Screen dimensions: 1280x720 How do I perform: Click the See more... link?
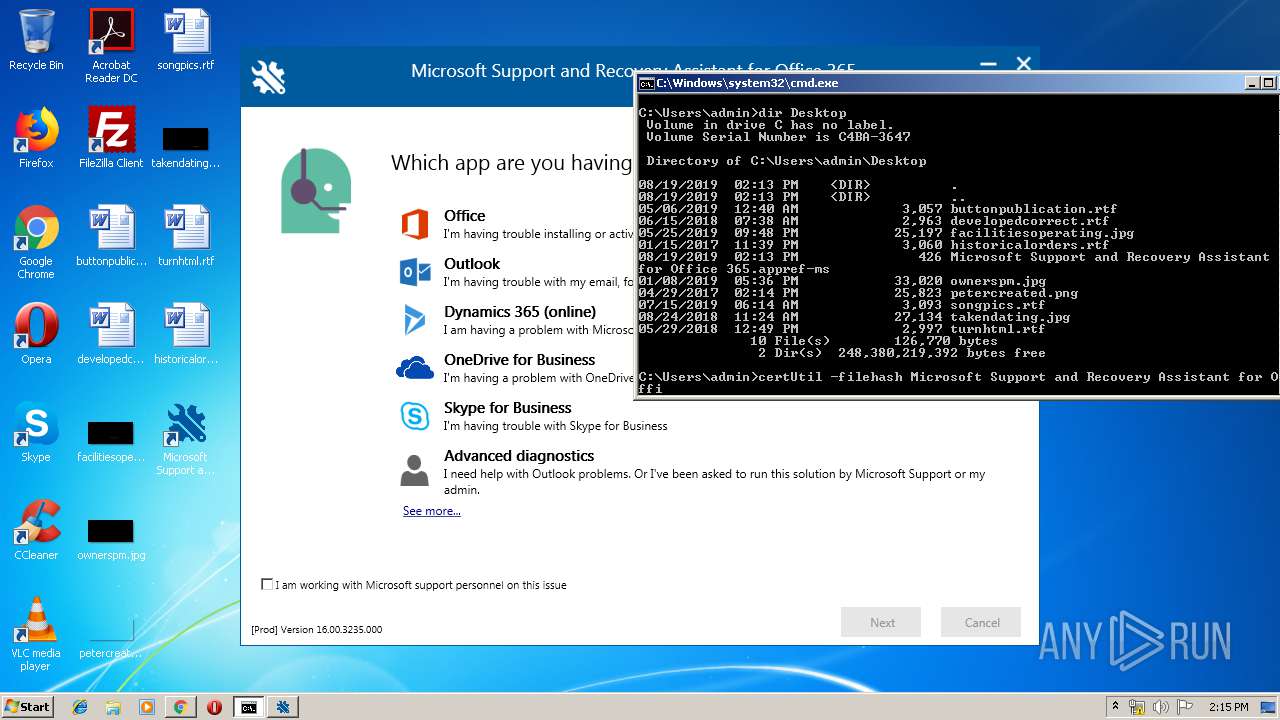click(x=432, y=511)
